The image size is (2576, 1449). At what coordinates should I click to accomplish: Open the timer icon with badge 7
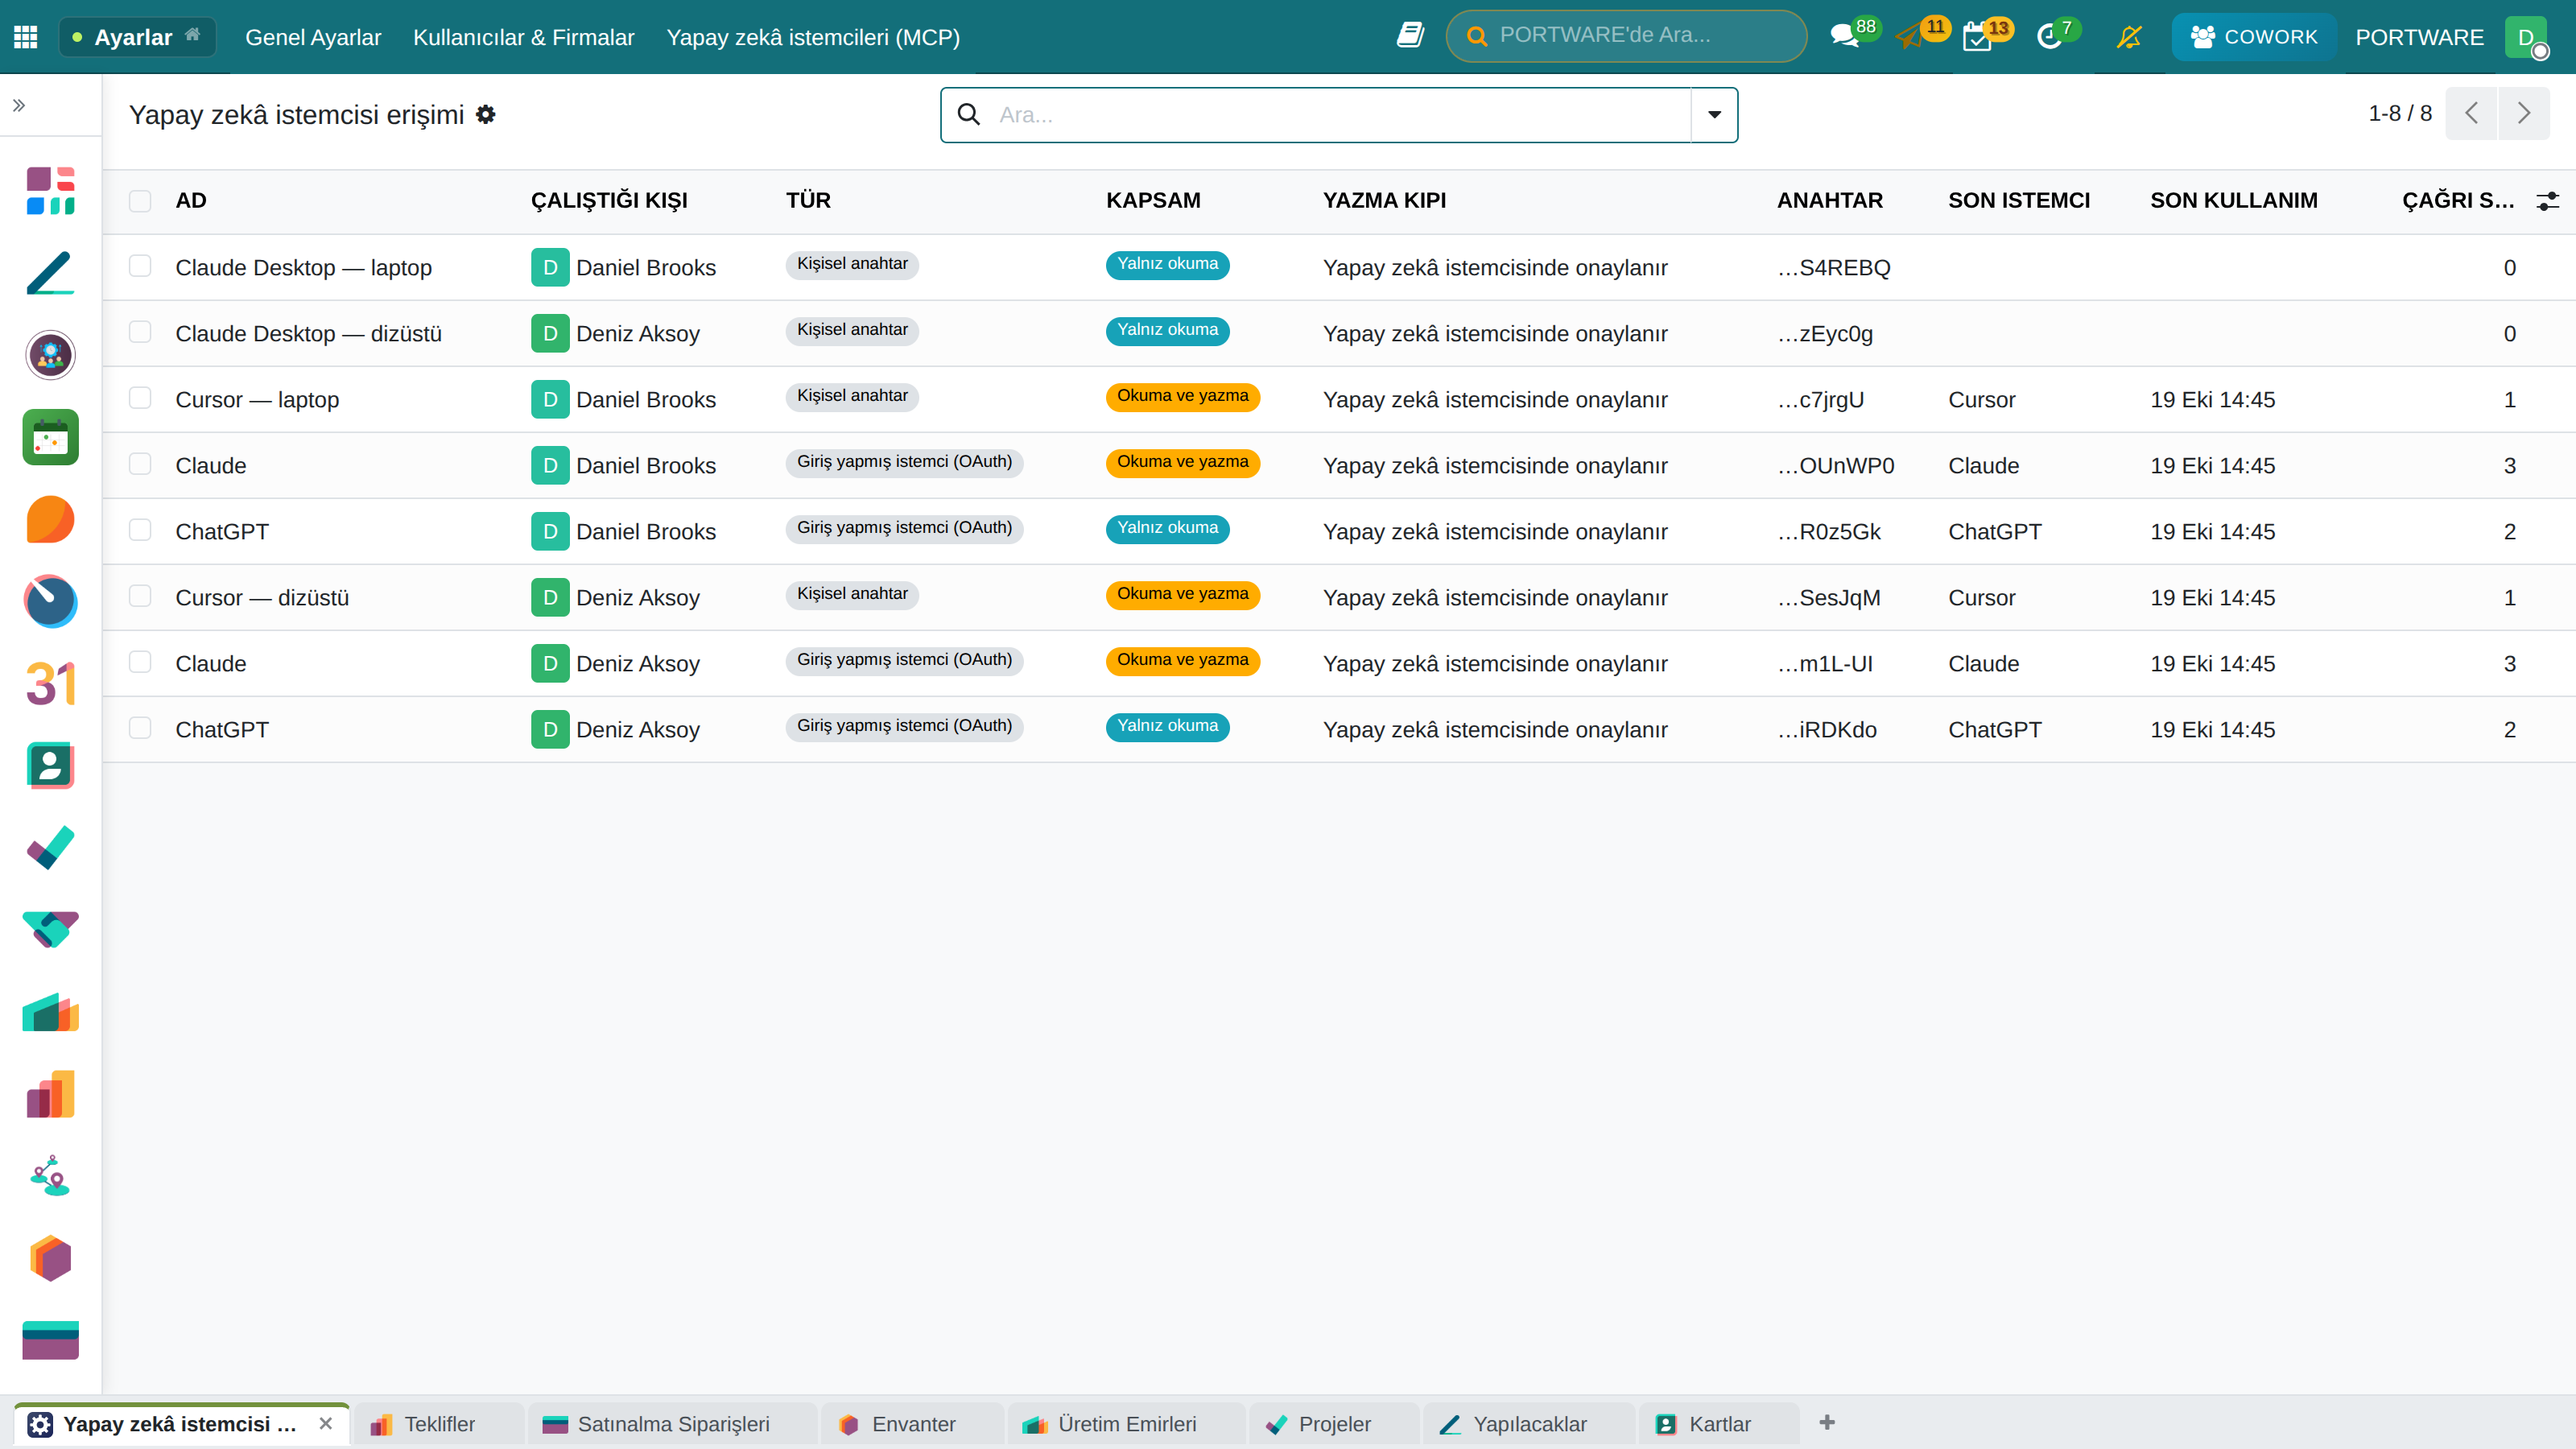[x=2049, y=37]
